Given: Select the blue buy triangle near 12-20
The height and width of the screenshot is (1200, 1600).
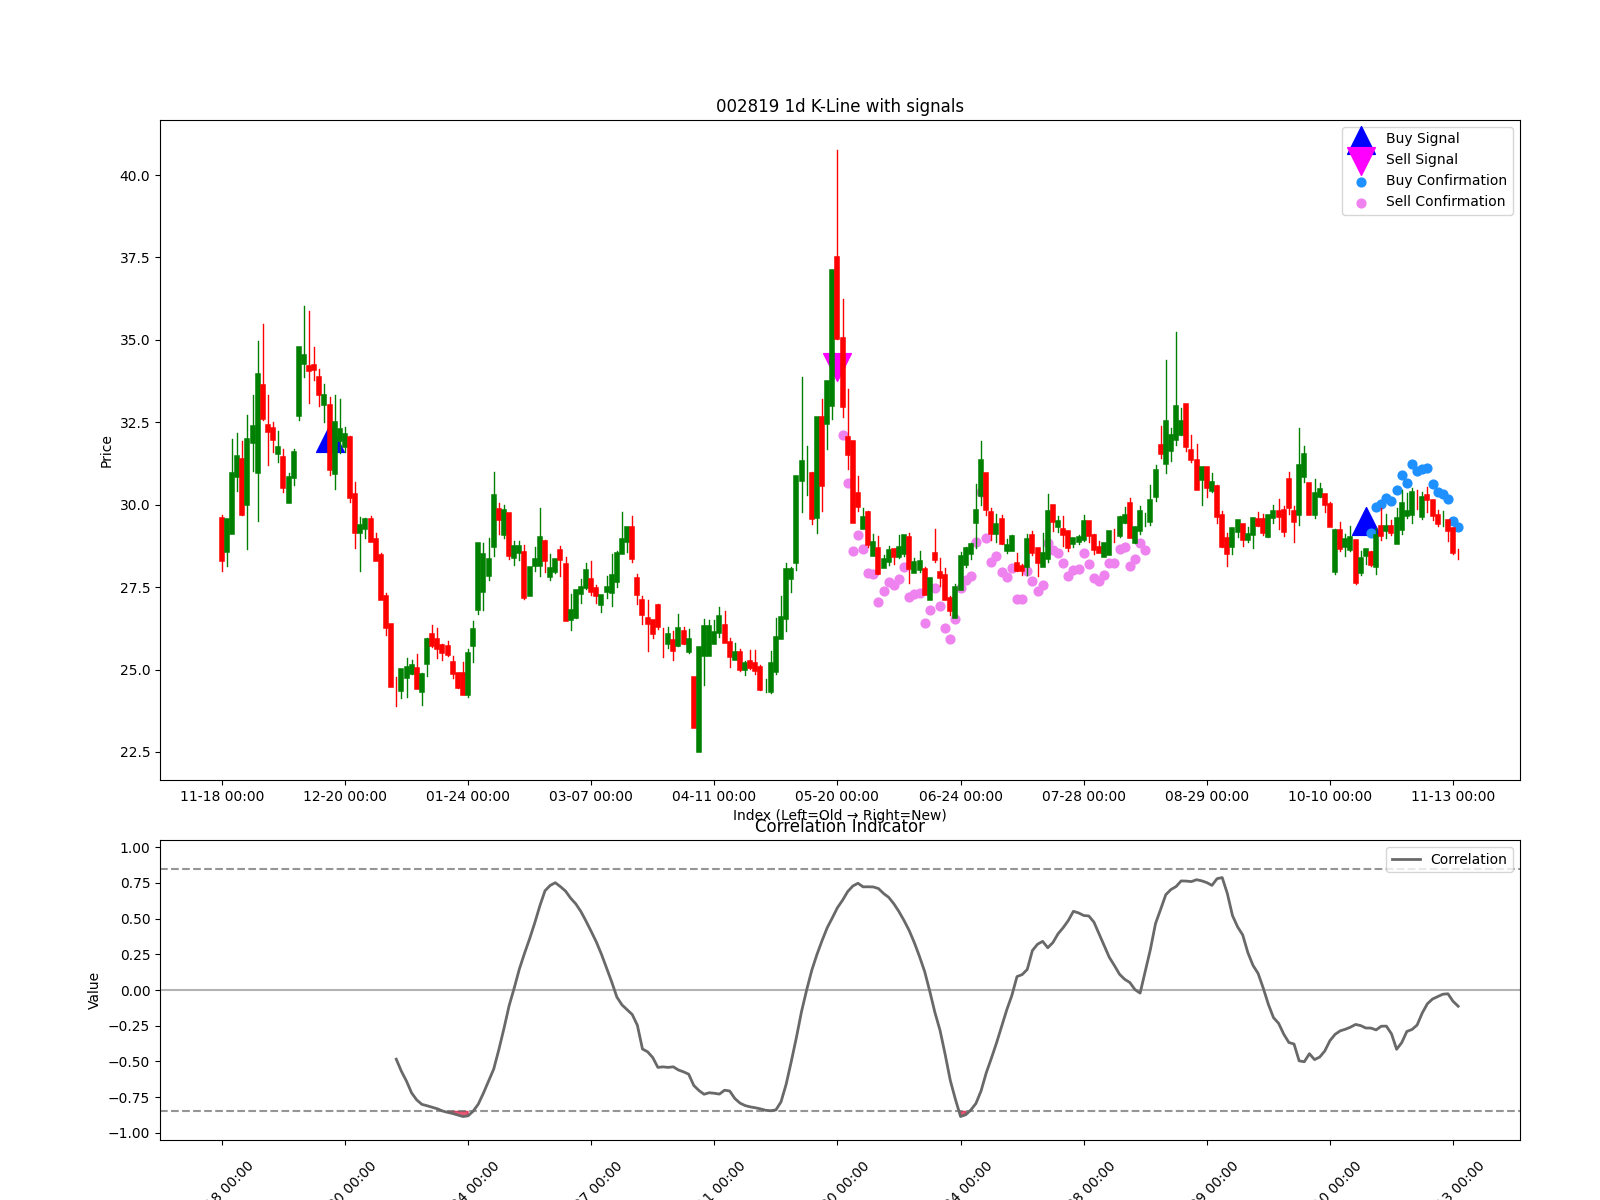Looking at the screenshot, I should [x=330, y=440].
